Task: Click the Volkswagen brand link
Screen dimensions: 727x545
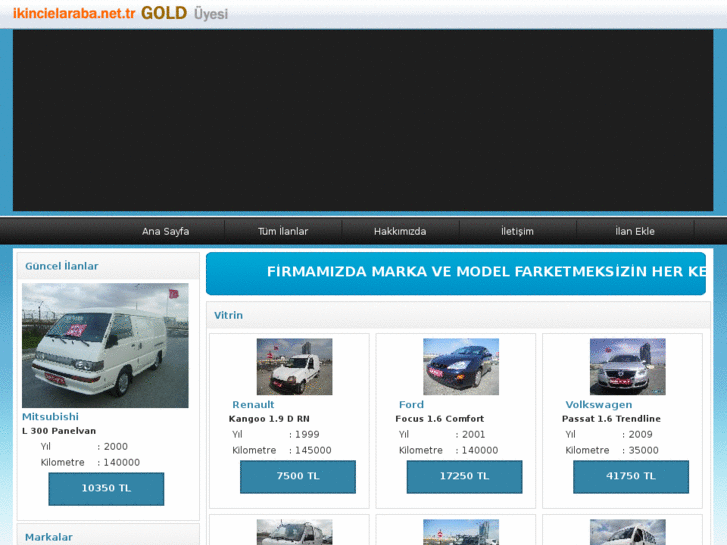Action: [599, 404]
